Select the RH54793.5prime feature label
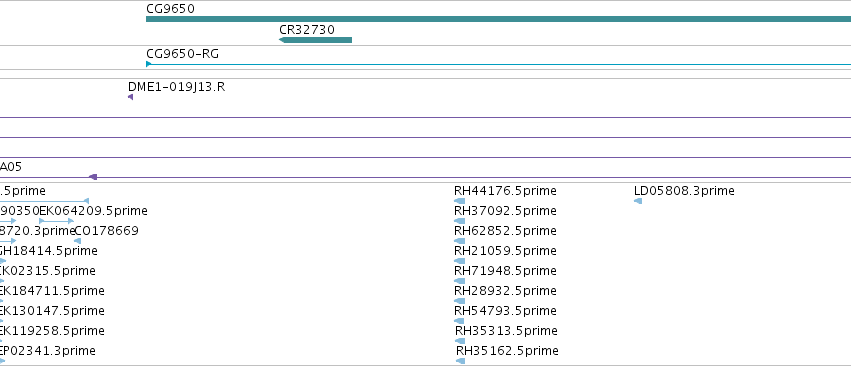 (505, 311)
